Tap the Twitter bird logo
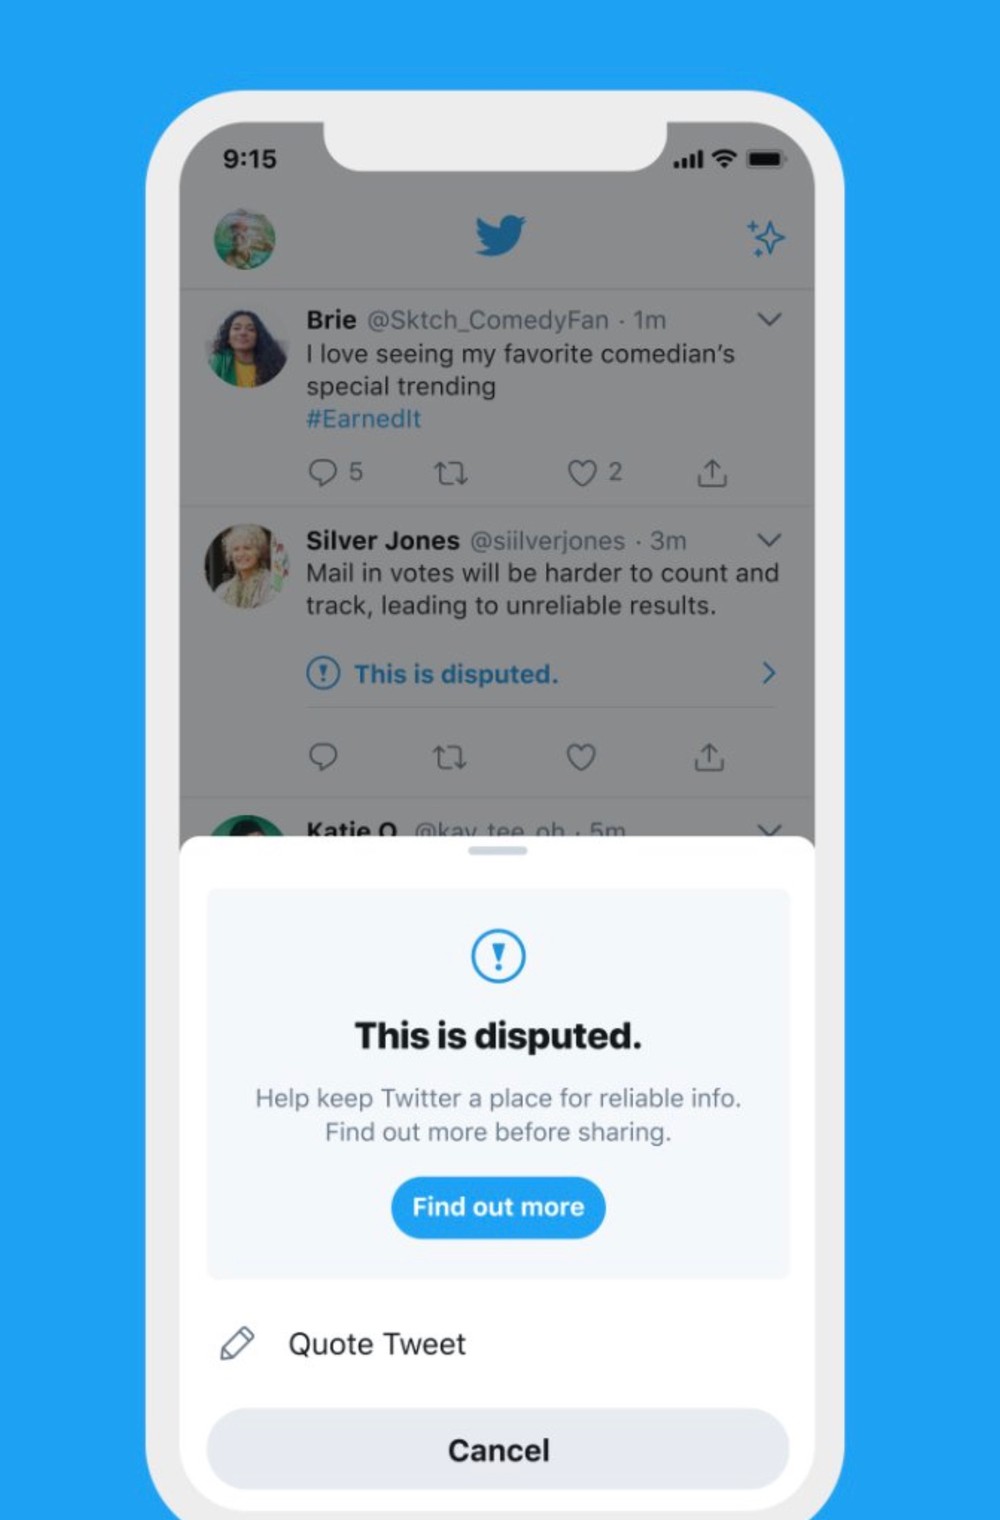The height and width of the screenshot is (1520, 1000). coord(500,236)
